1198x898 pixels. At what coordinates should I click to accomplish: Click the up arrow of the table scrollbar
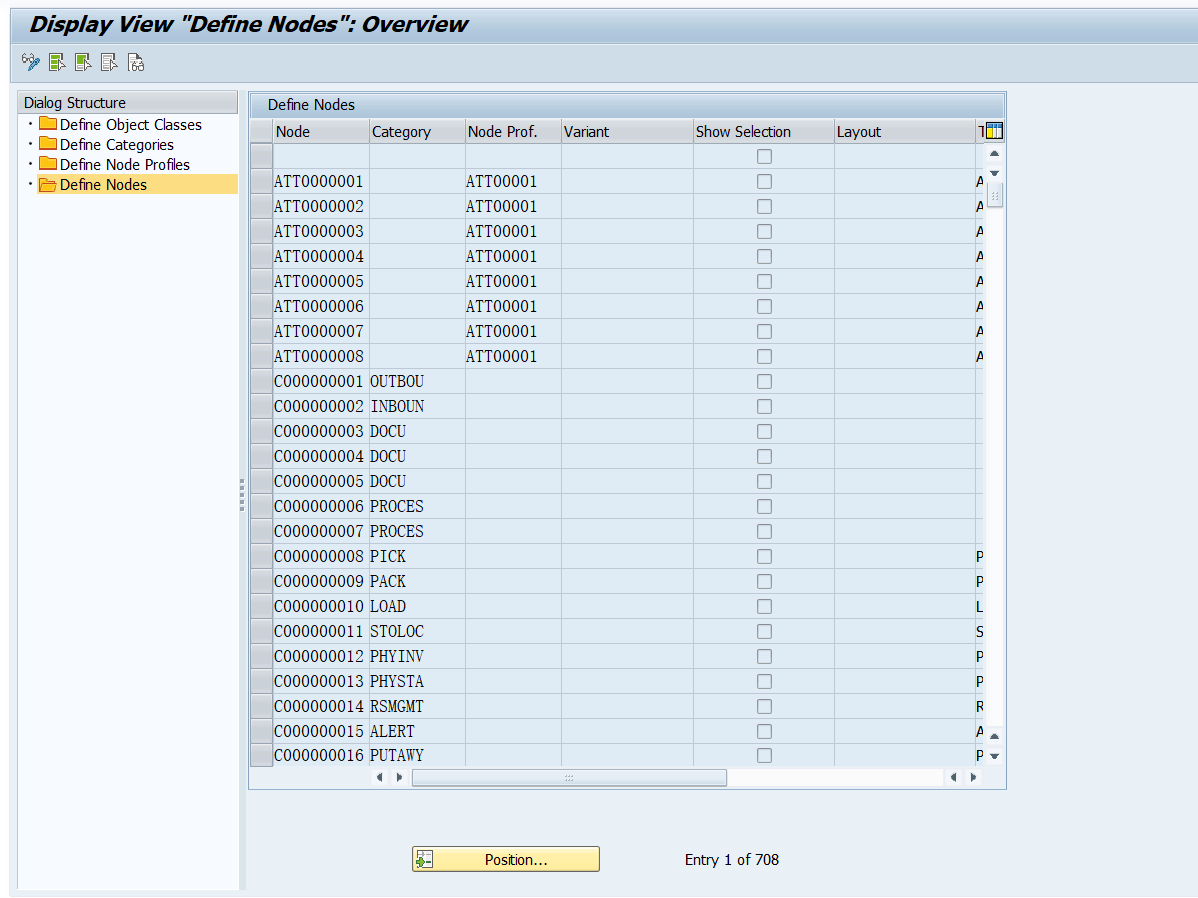(994, 155)
